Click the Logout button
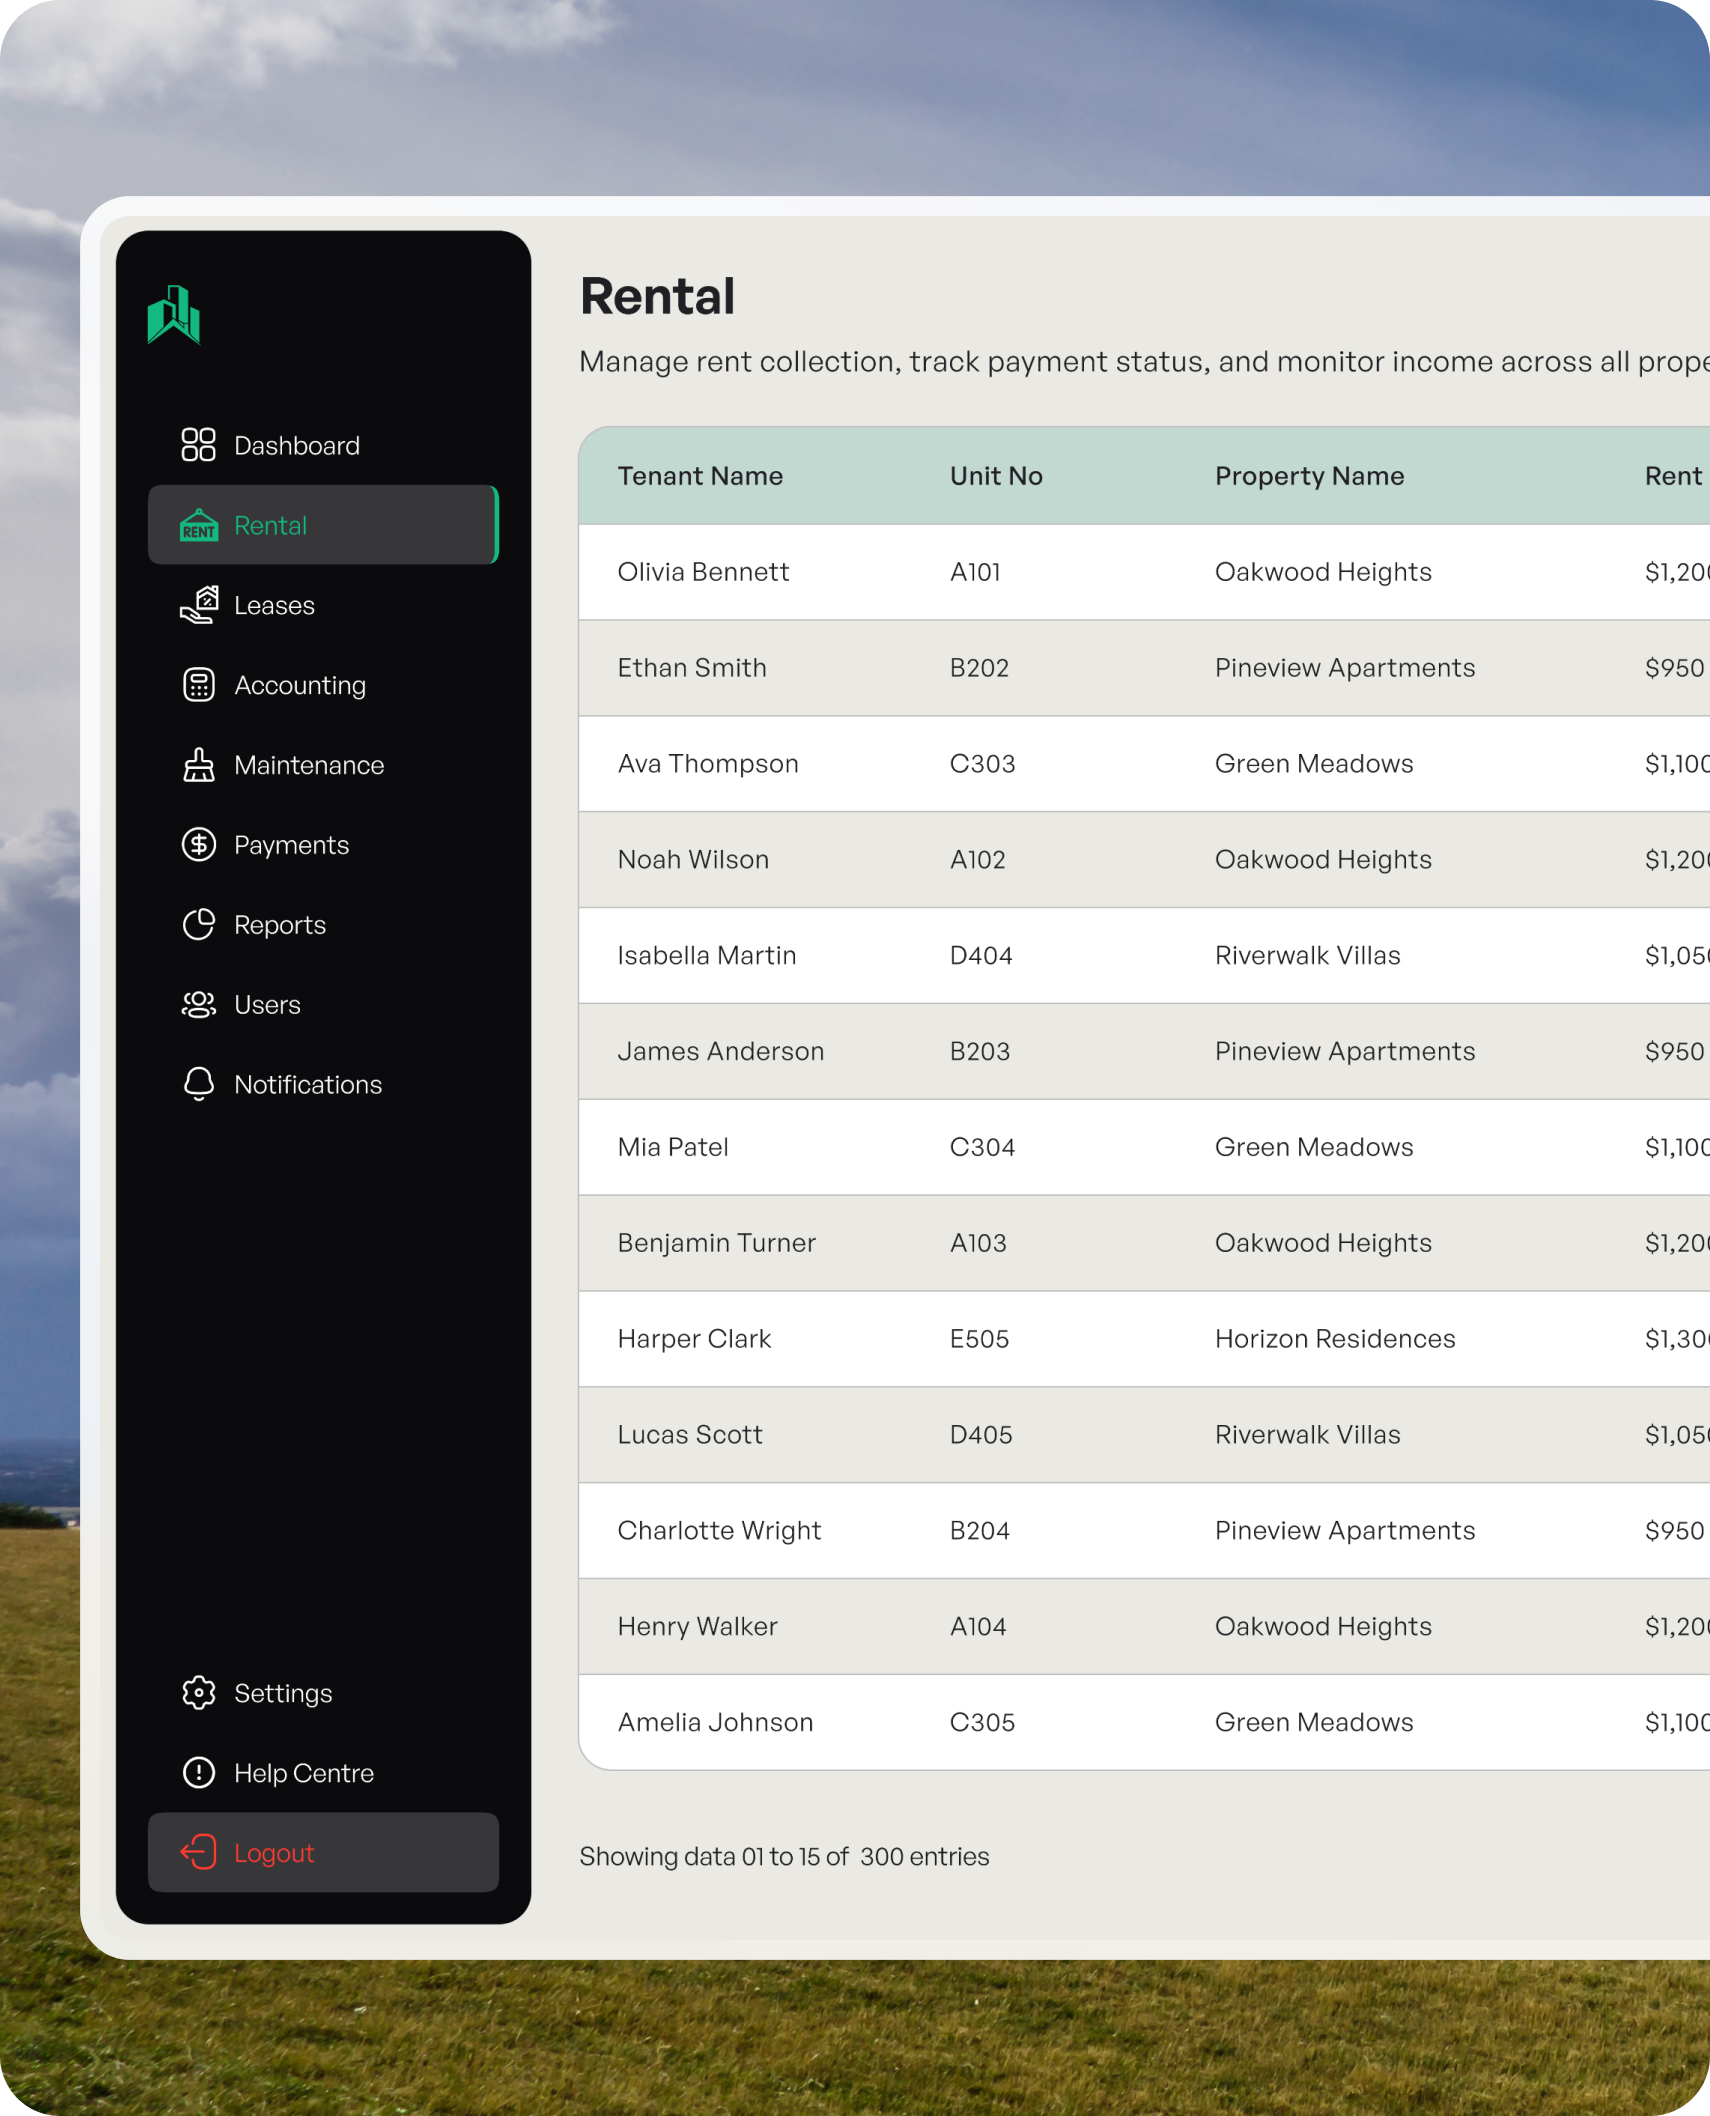Screen dimensions: 1710x2116 click(x=323, y=1852)
